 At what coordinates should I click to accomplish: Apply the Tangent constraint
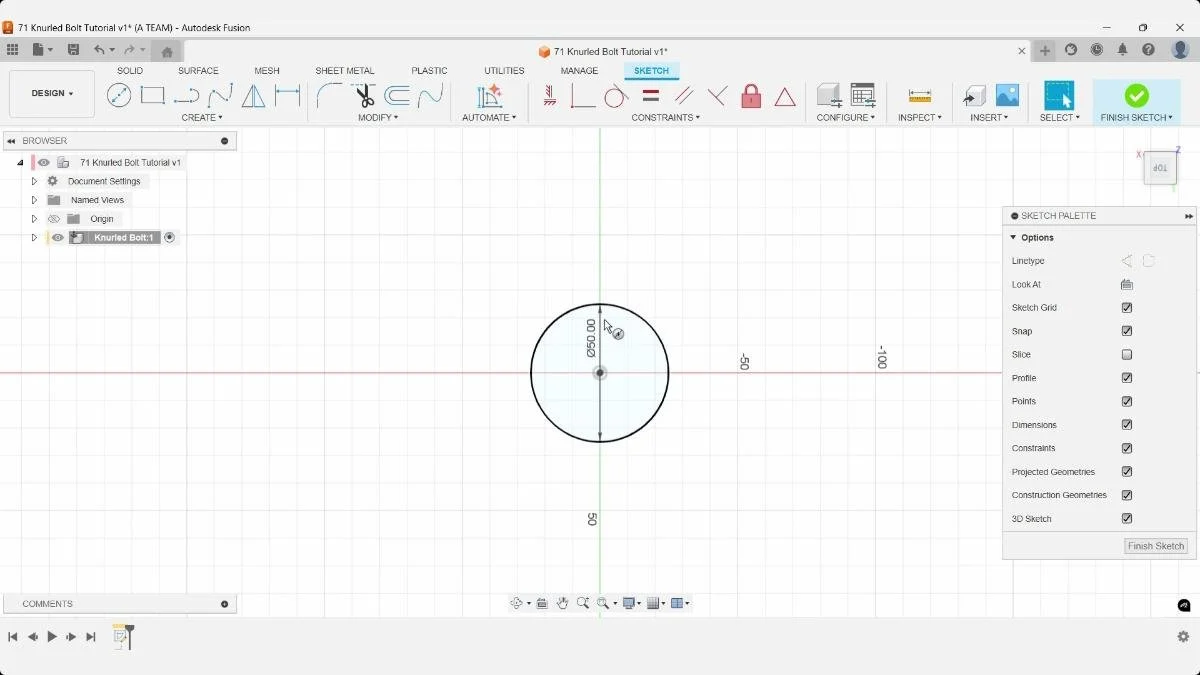point(616,95)
